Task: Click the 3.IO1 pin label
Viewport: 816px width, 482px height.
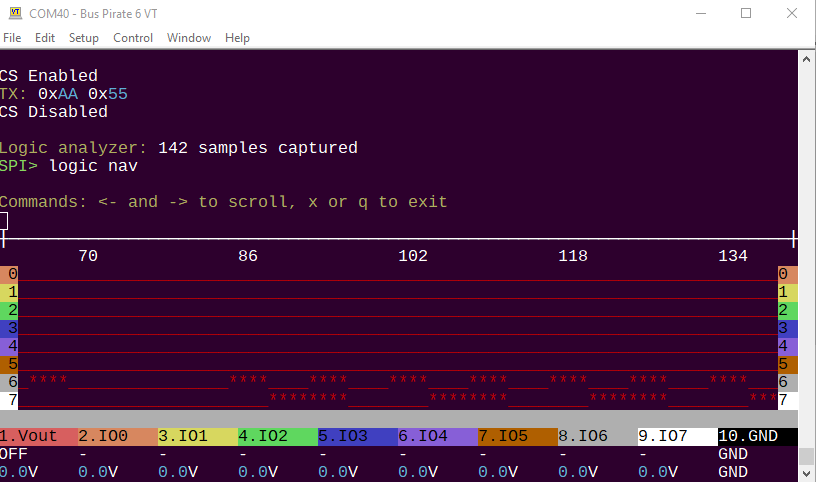Action: [198, 436]
